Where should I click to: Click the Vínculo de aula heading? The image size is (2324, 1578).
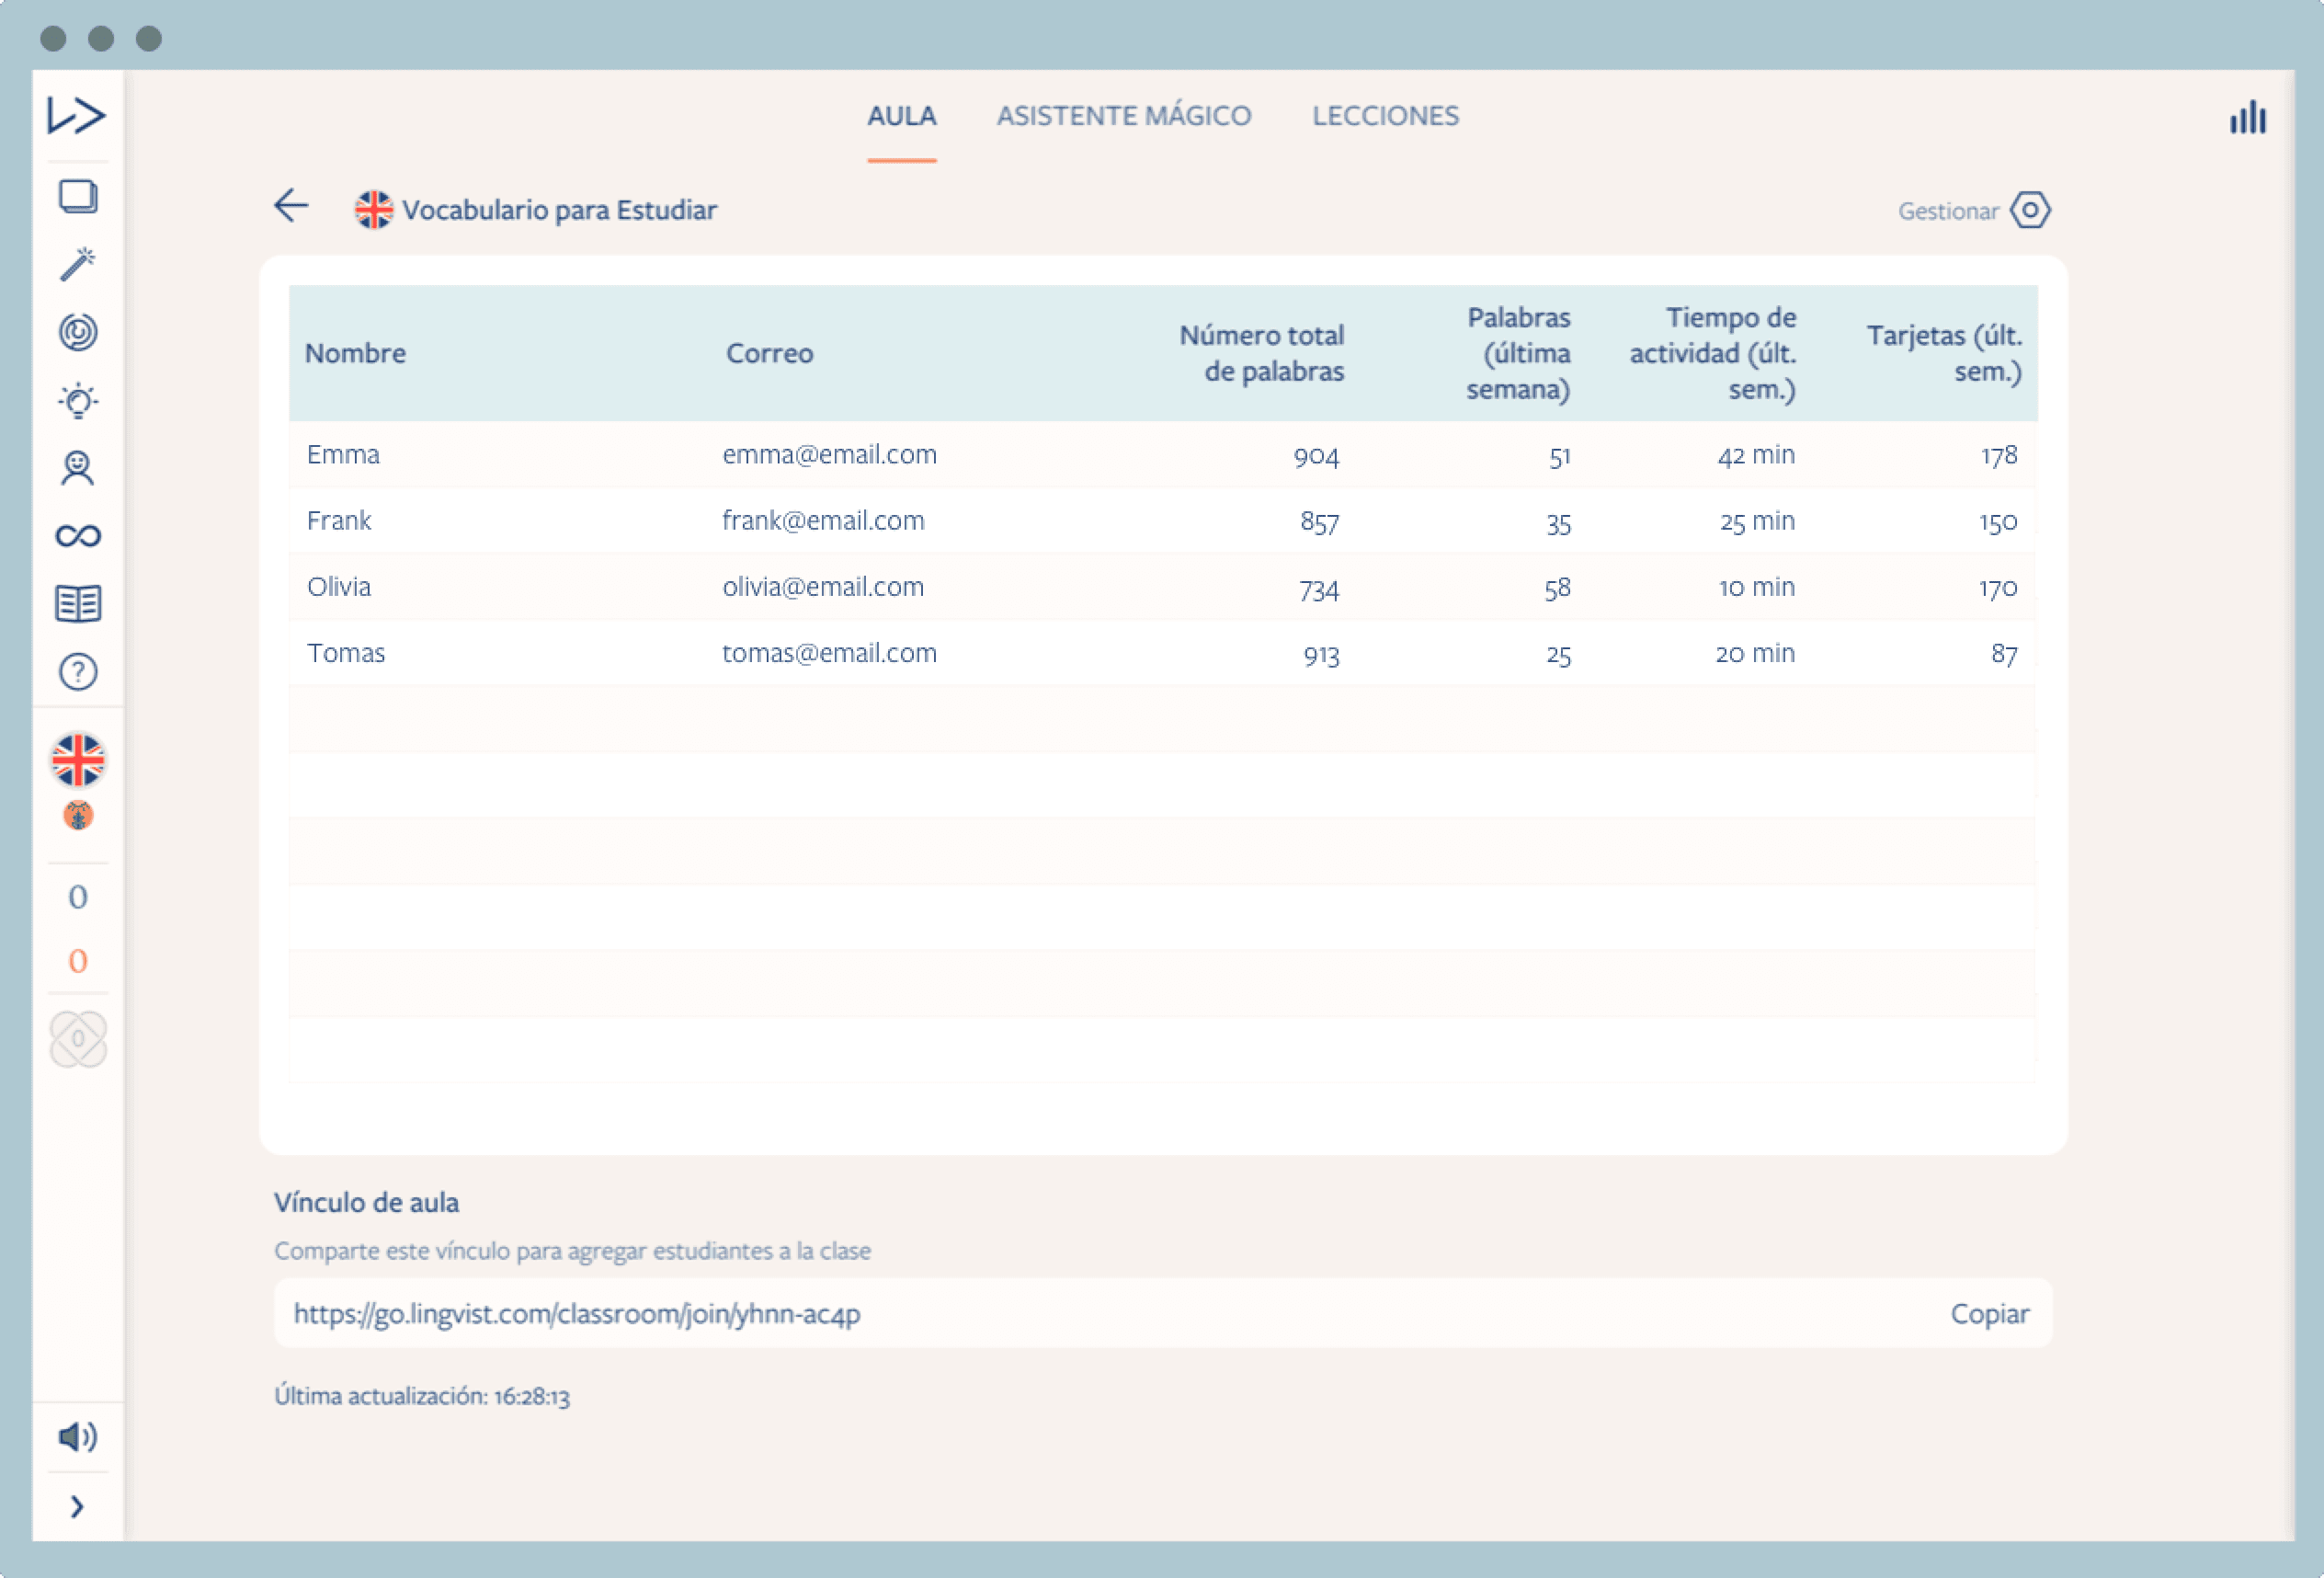(x=367, y=1203)
